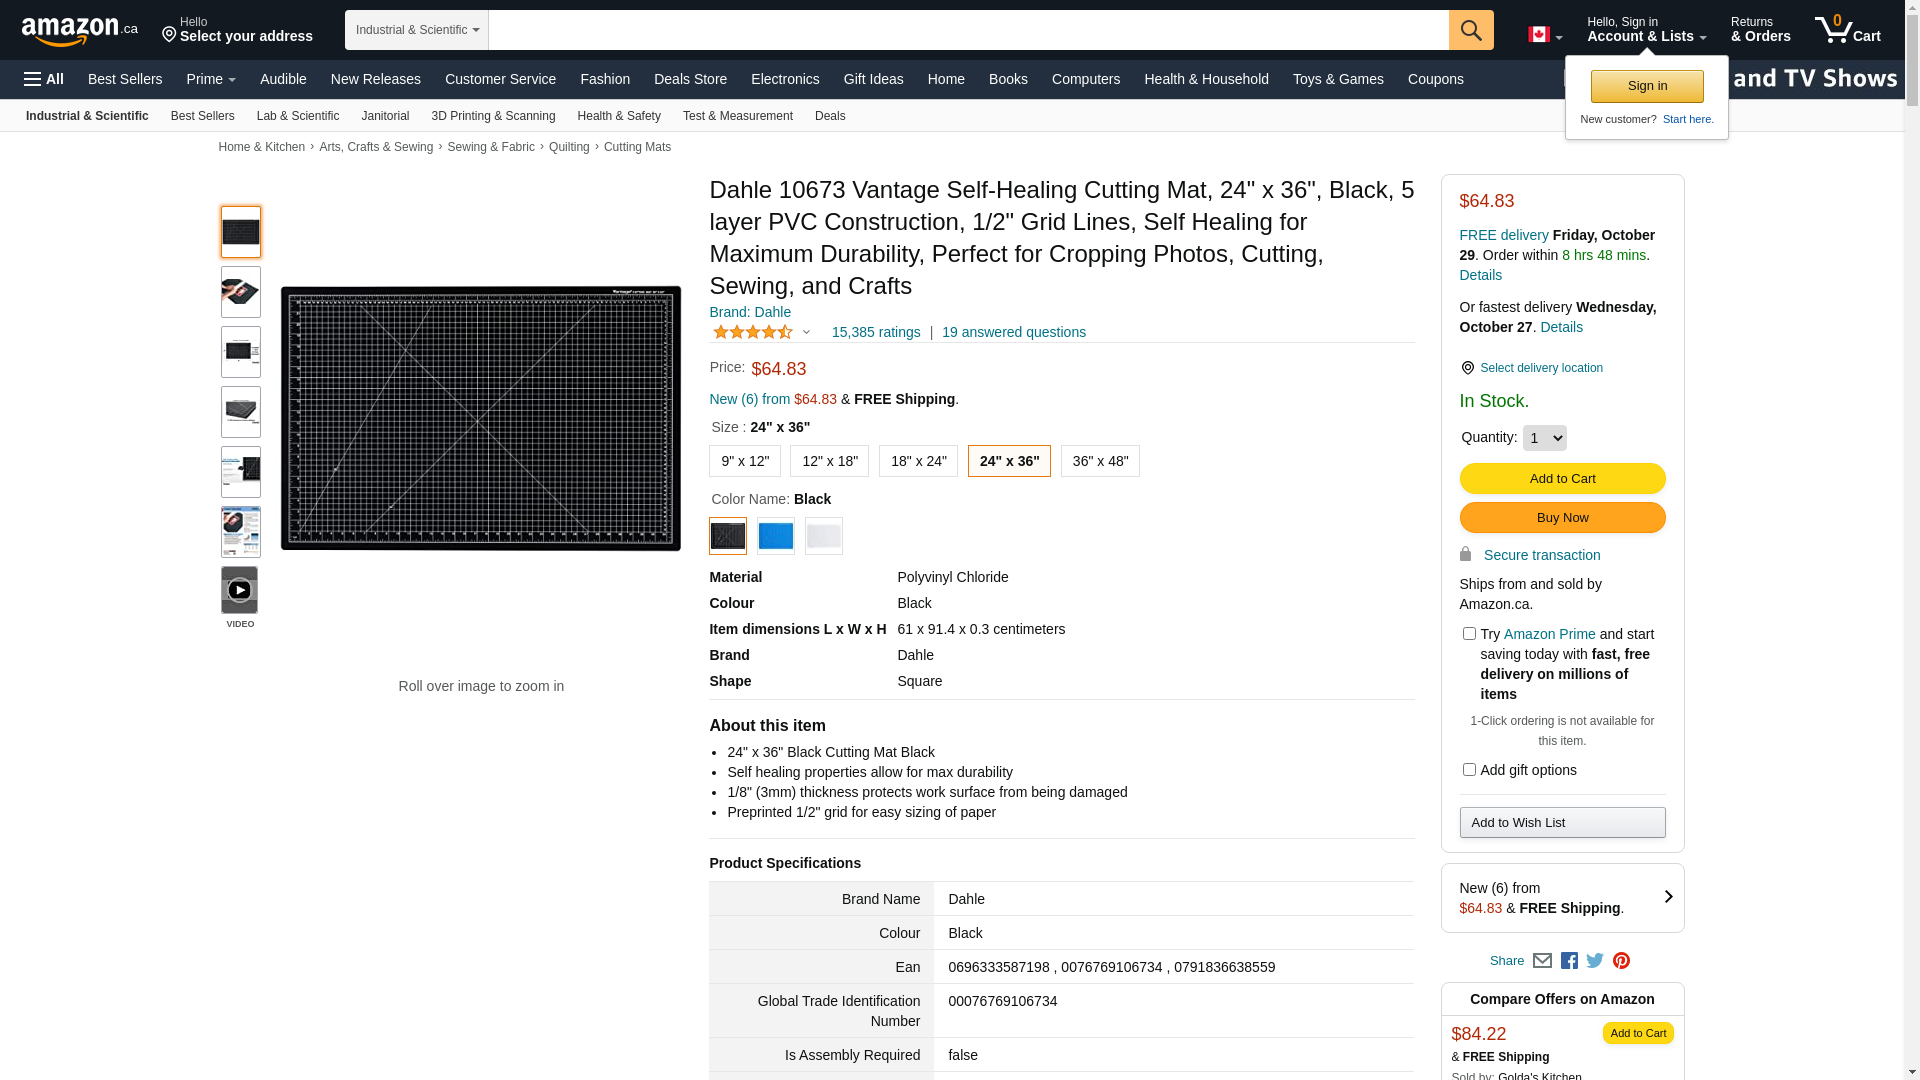This screenshot has width=1920, height=1080.
Task: Choose the blue color swatch
Action: (775, 536)
